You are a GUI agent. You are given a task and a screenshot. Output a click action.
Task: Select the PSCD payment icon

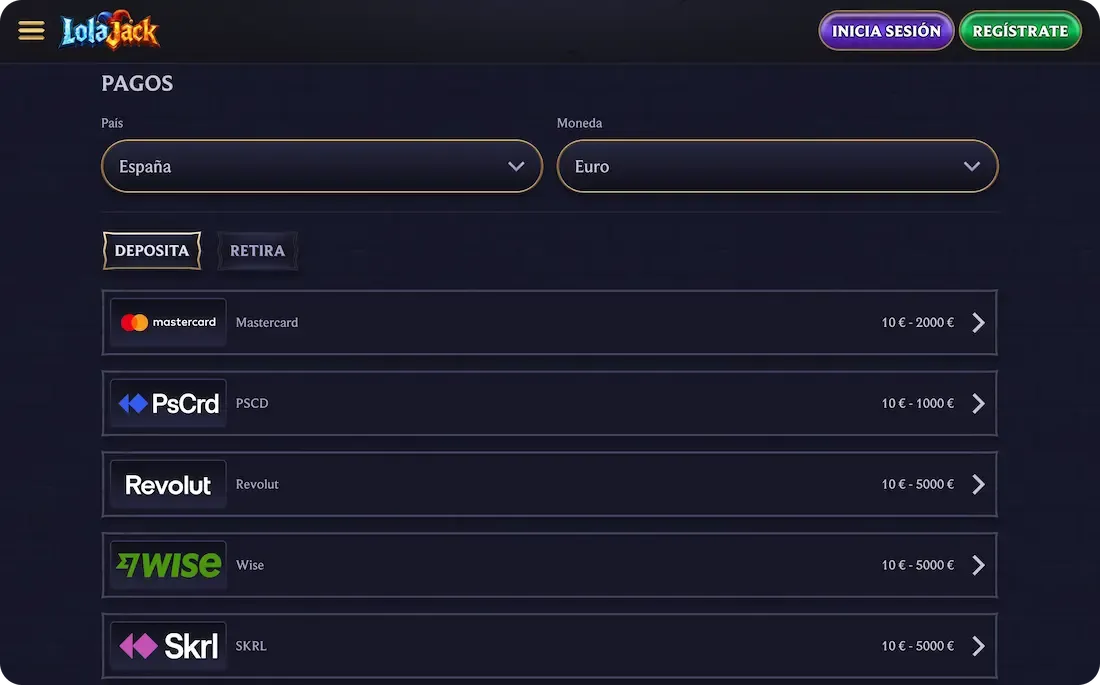[x=167, y=403]
